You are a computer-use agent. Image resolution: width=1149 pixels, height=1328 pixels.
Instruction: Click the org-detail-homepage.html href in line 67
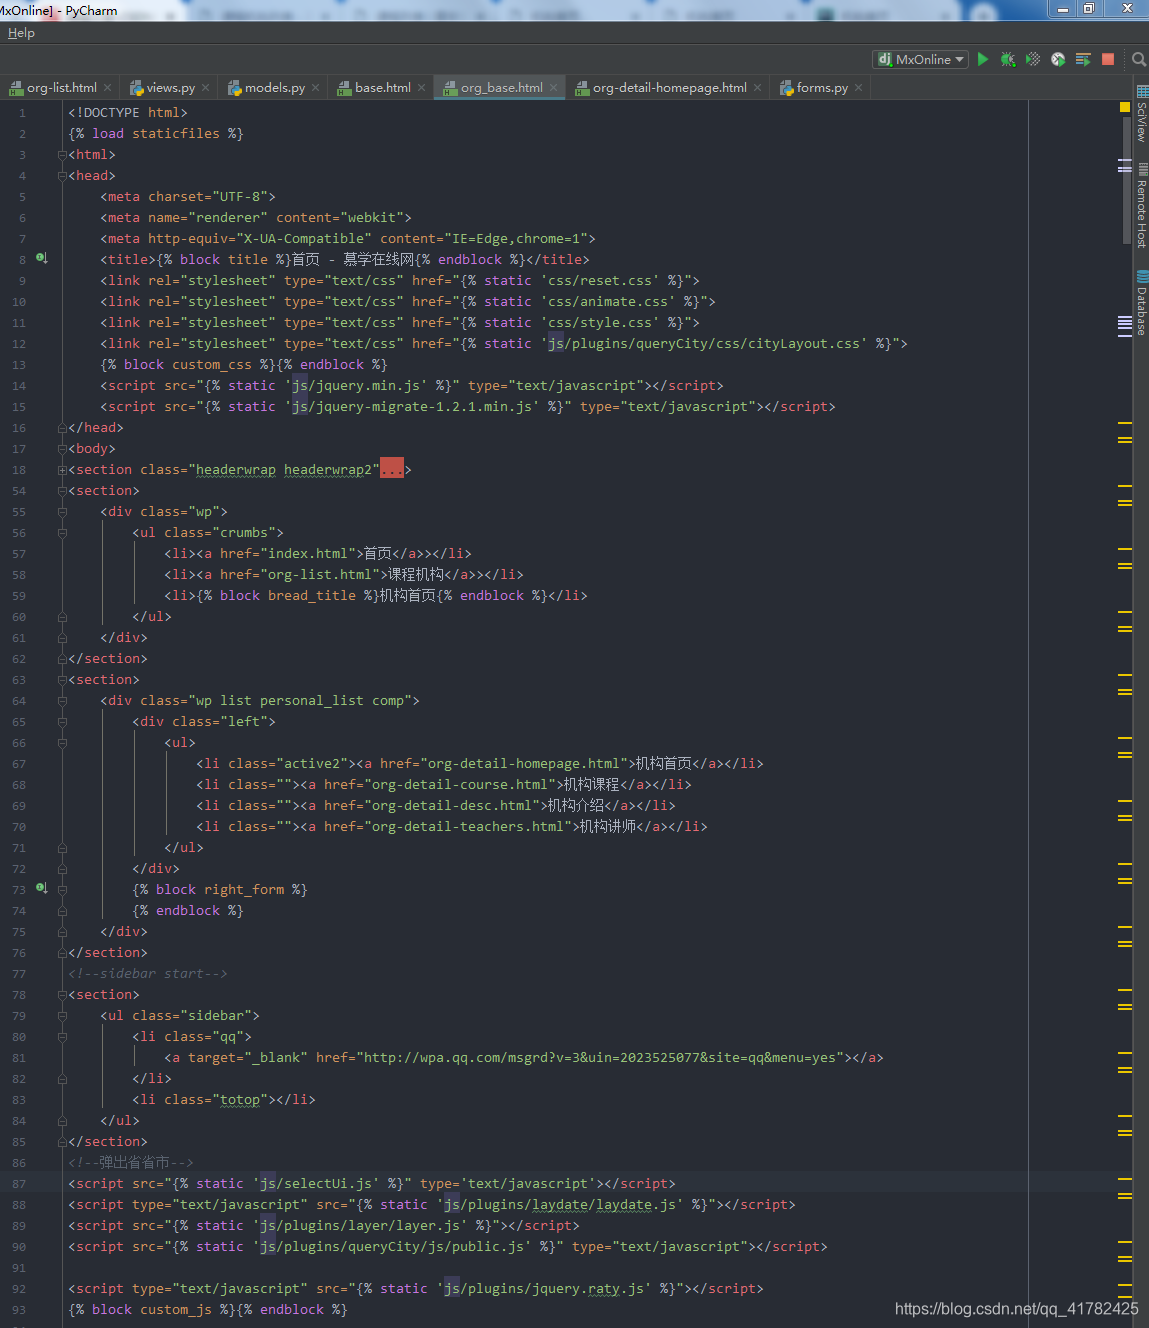523,763
